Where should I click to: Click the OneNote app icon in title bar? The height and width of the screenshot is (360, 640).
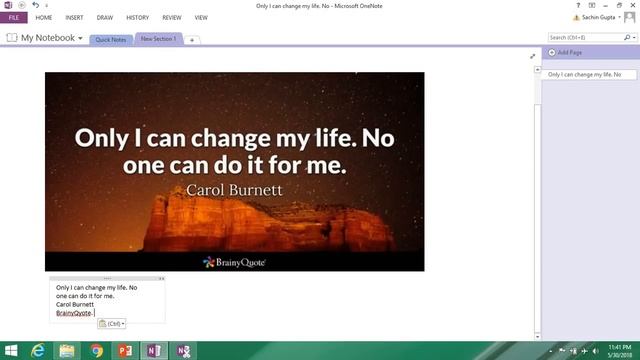click(8, 5)
